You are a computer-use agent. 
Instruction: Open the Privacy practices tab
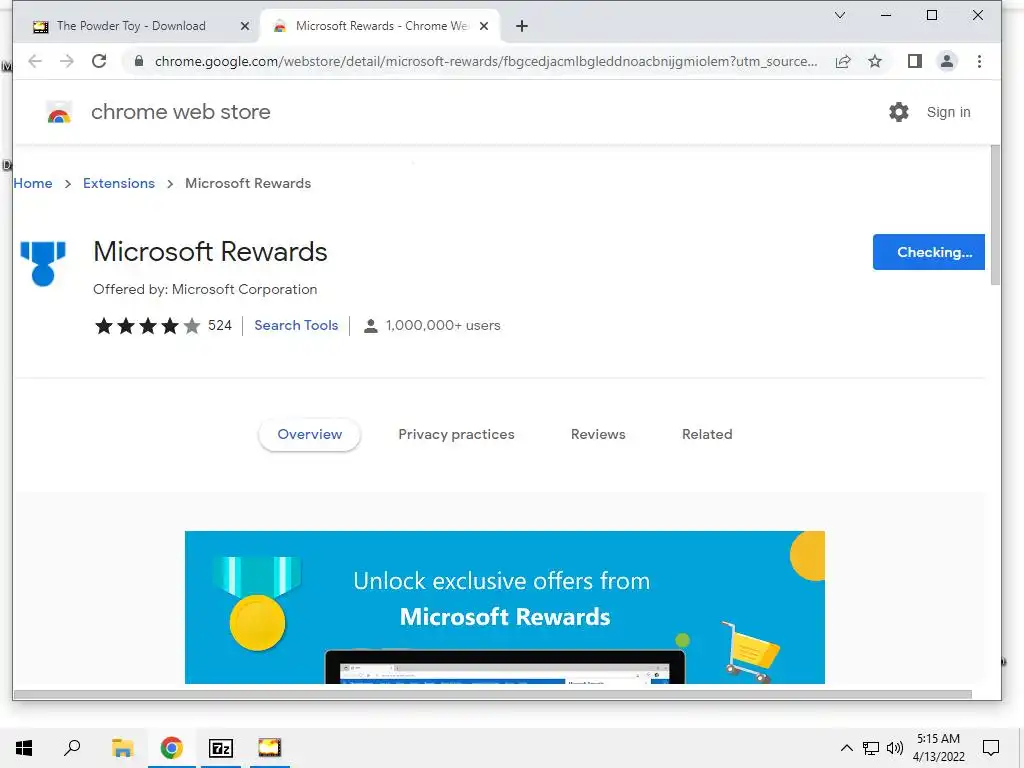456,434
